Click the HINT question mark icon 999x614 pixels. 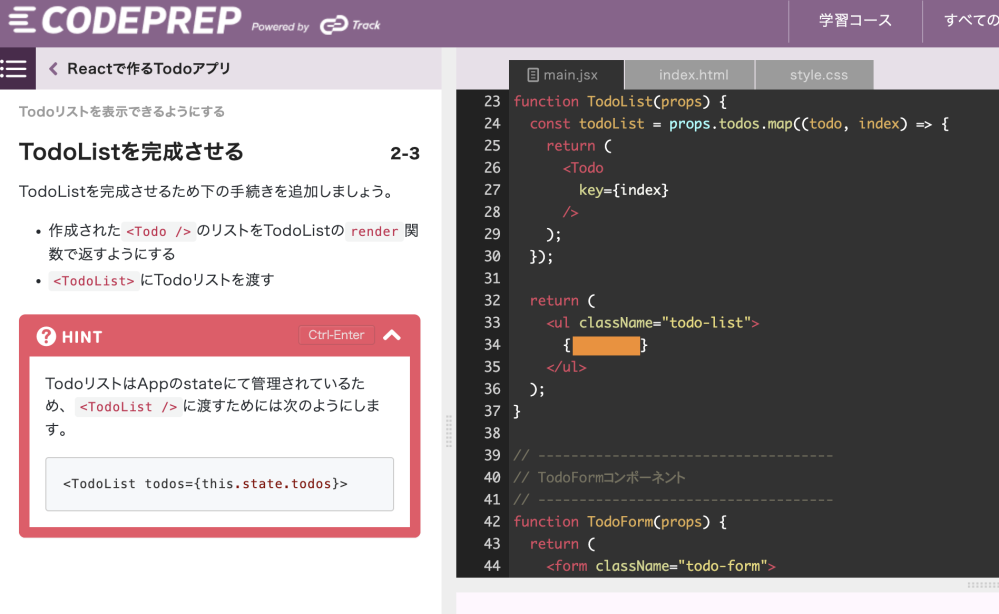46,337
